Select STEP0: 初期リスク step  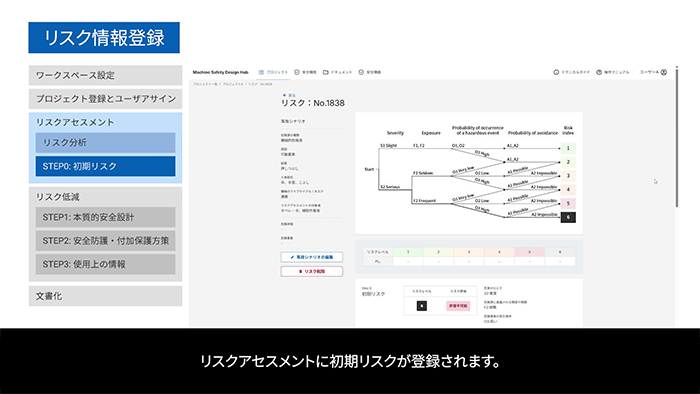point(105,166)
